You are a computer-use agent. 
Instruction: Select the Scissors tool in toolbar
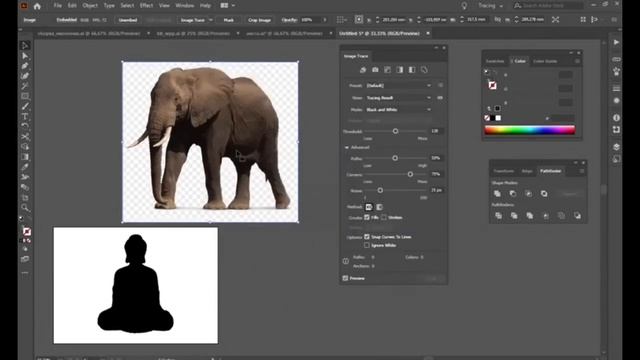(25, 137)
